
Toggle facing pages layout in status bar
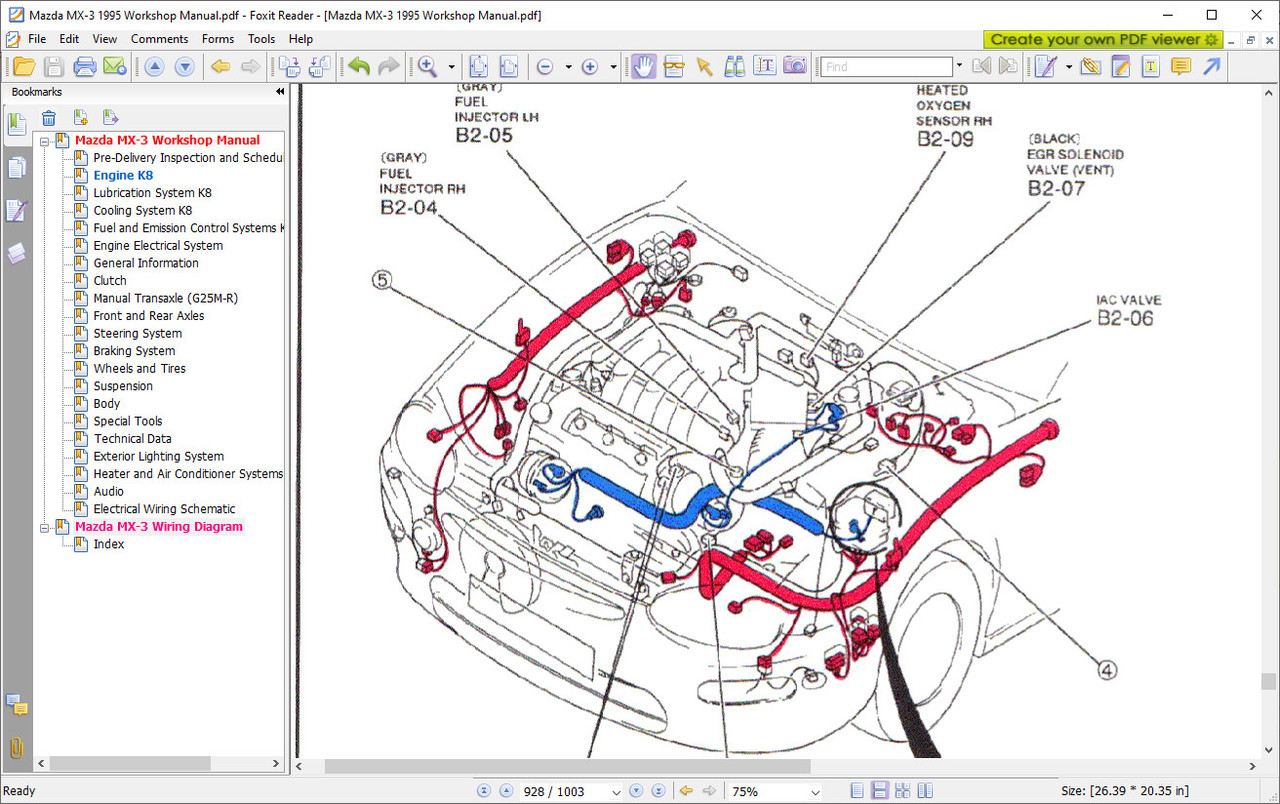(x=925, y=791)
